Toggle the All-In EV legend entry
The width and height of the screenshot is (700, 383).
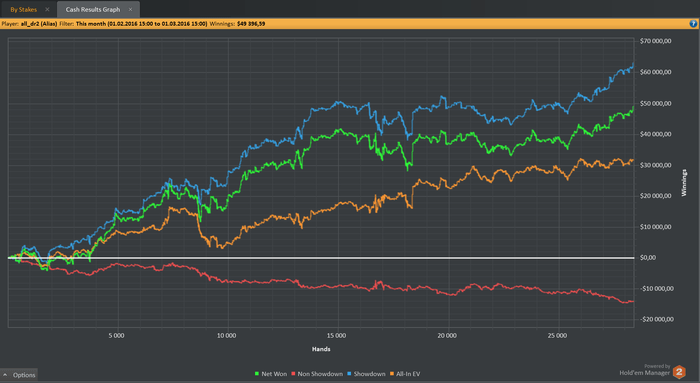pyautogui.click(x=405, y=374)
